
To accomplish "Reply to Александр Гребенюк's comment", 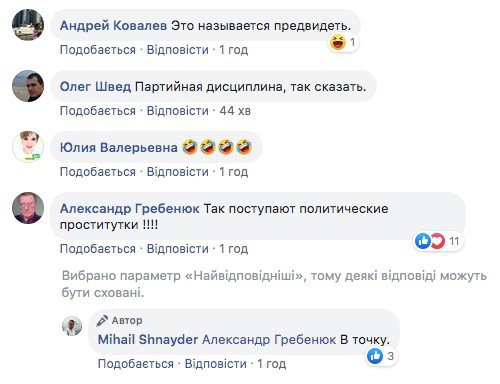I will point(178,249).
